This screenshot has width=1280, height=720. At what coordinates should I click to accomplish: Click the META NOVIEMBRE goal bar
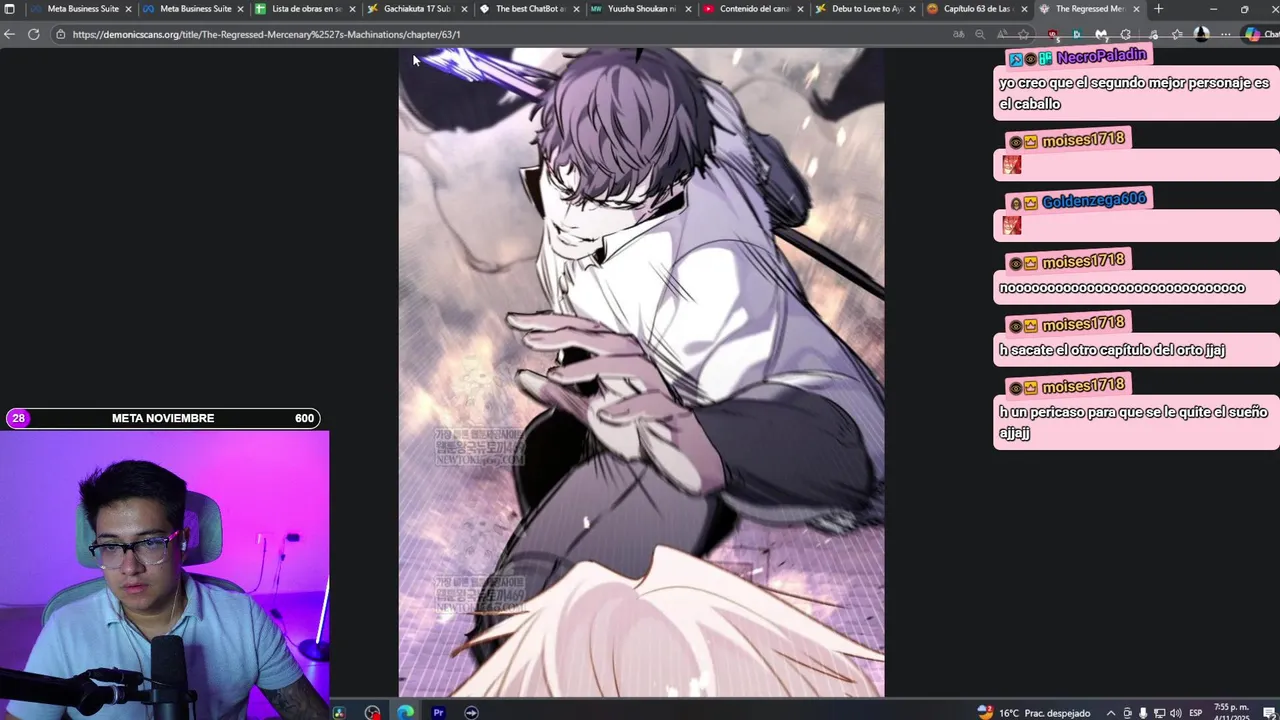[x=163, y=418]
